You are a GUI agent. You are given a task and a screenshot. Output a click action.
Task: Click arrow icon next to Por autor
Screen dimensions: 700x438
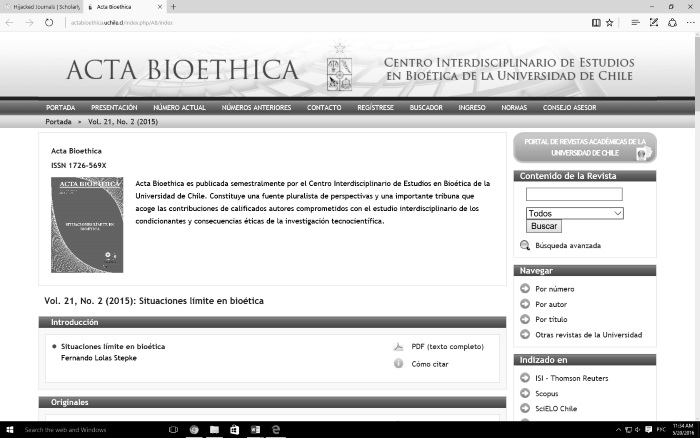(x=525, y=304)
